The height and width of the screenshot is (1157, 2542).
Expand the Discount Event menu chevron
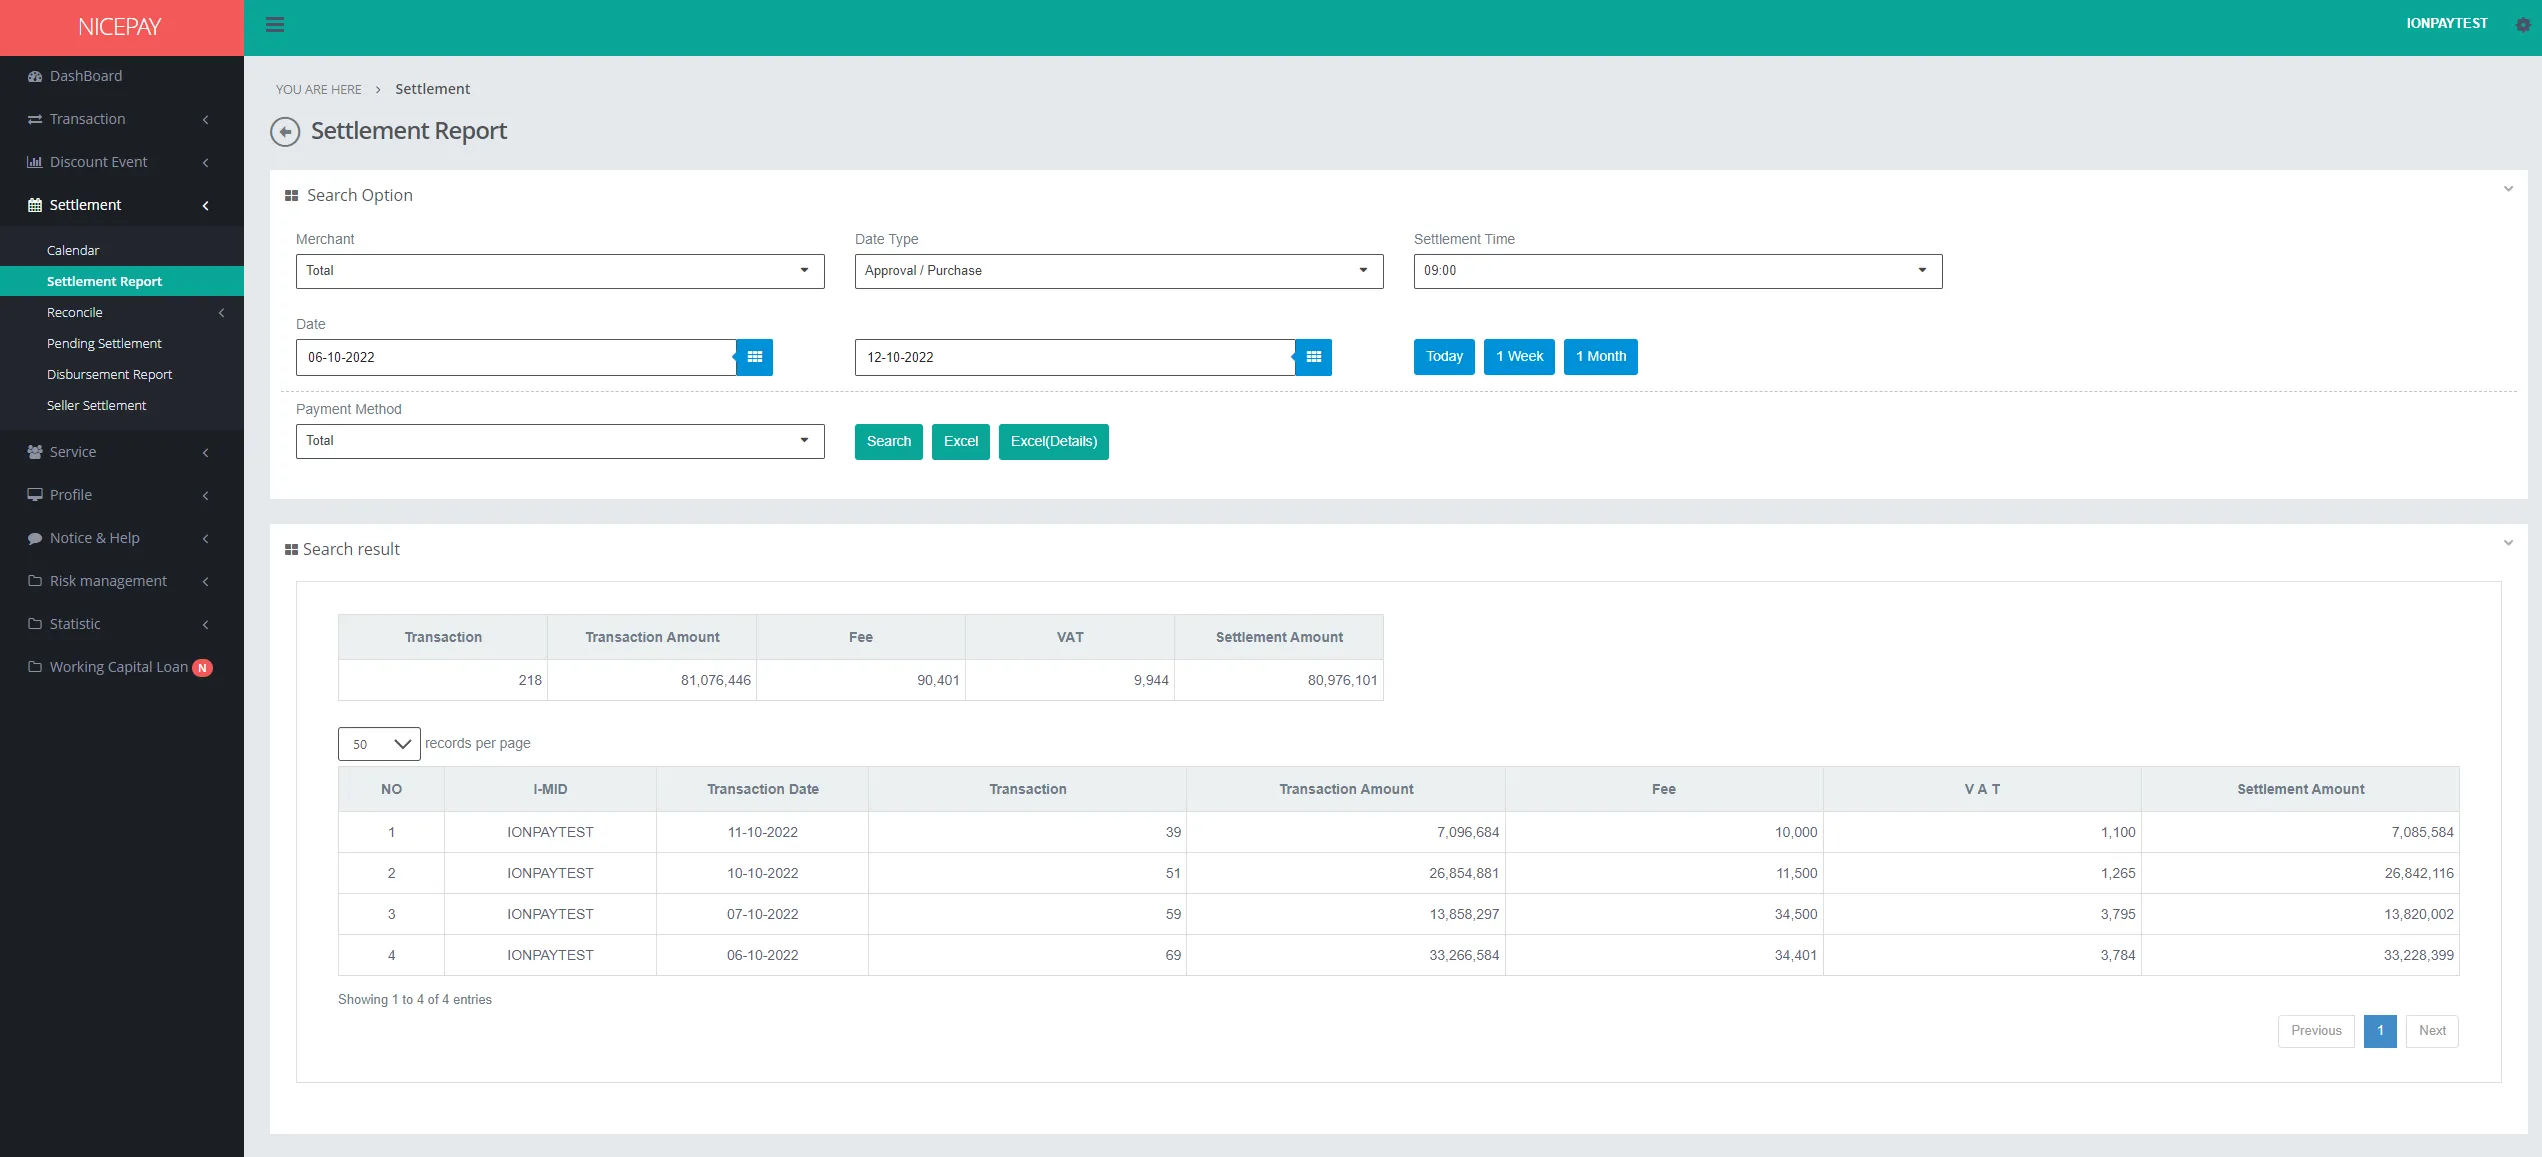tap(205, 163)
